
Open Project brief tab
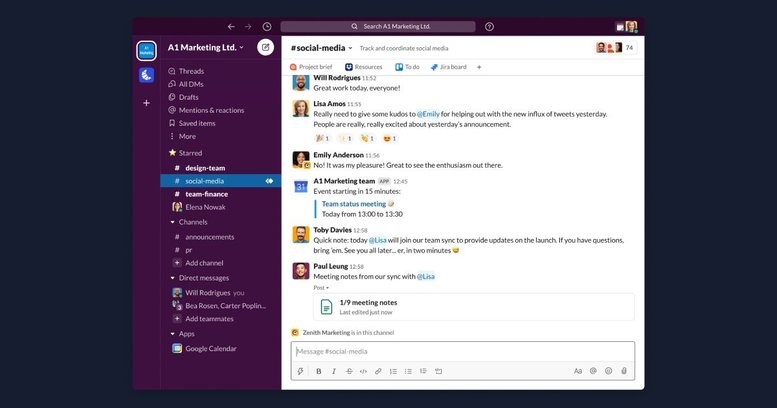point(311,67)
